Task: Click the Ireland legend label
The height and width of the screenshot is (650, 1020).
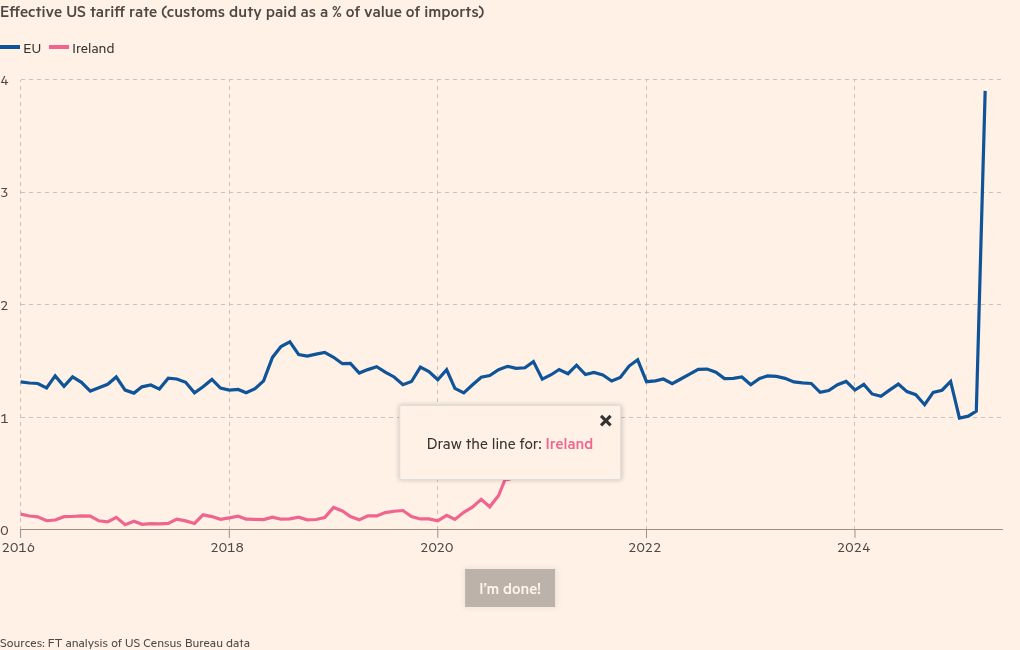Action: point(93,48)
